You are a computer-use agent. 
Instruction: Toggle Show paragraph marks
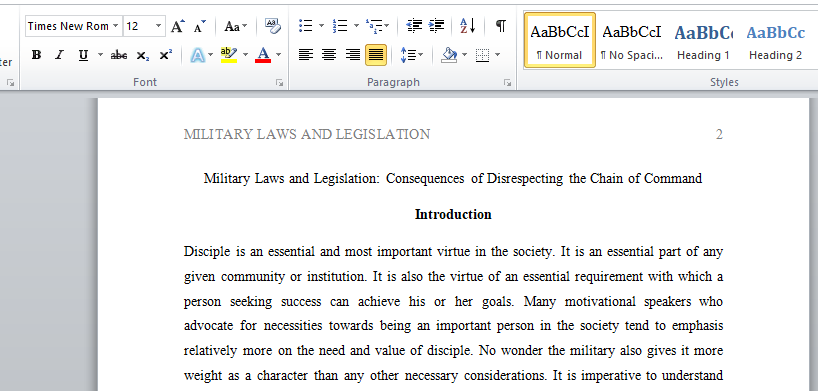click(500, 26)
